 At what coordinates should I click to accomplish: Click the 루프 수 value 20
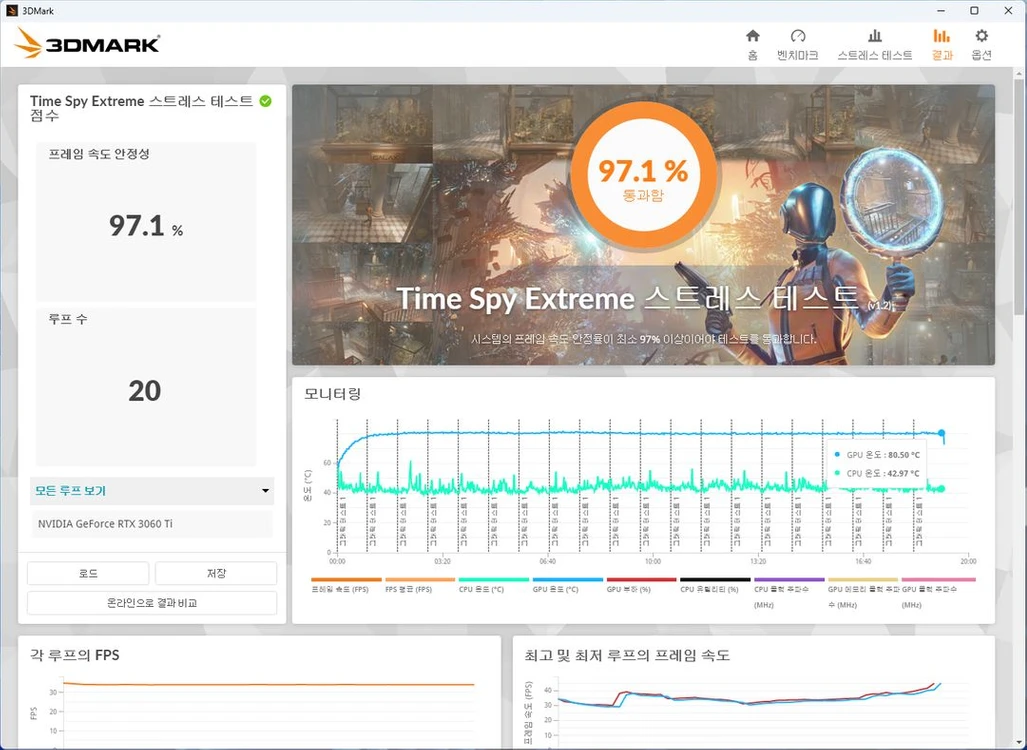144,391
